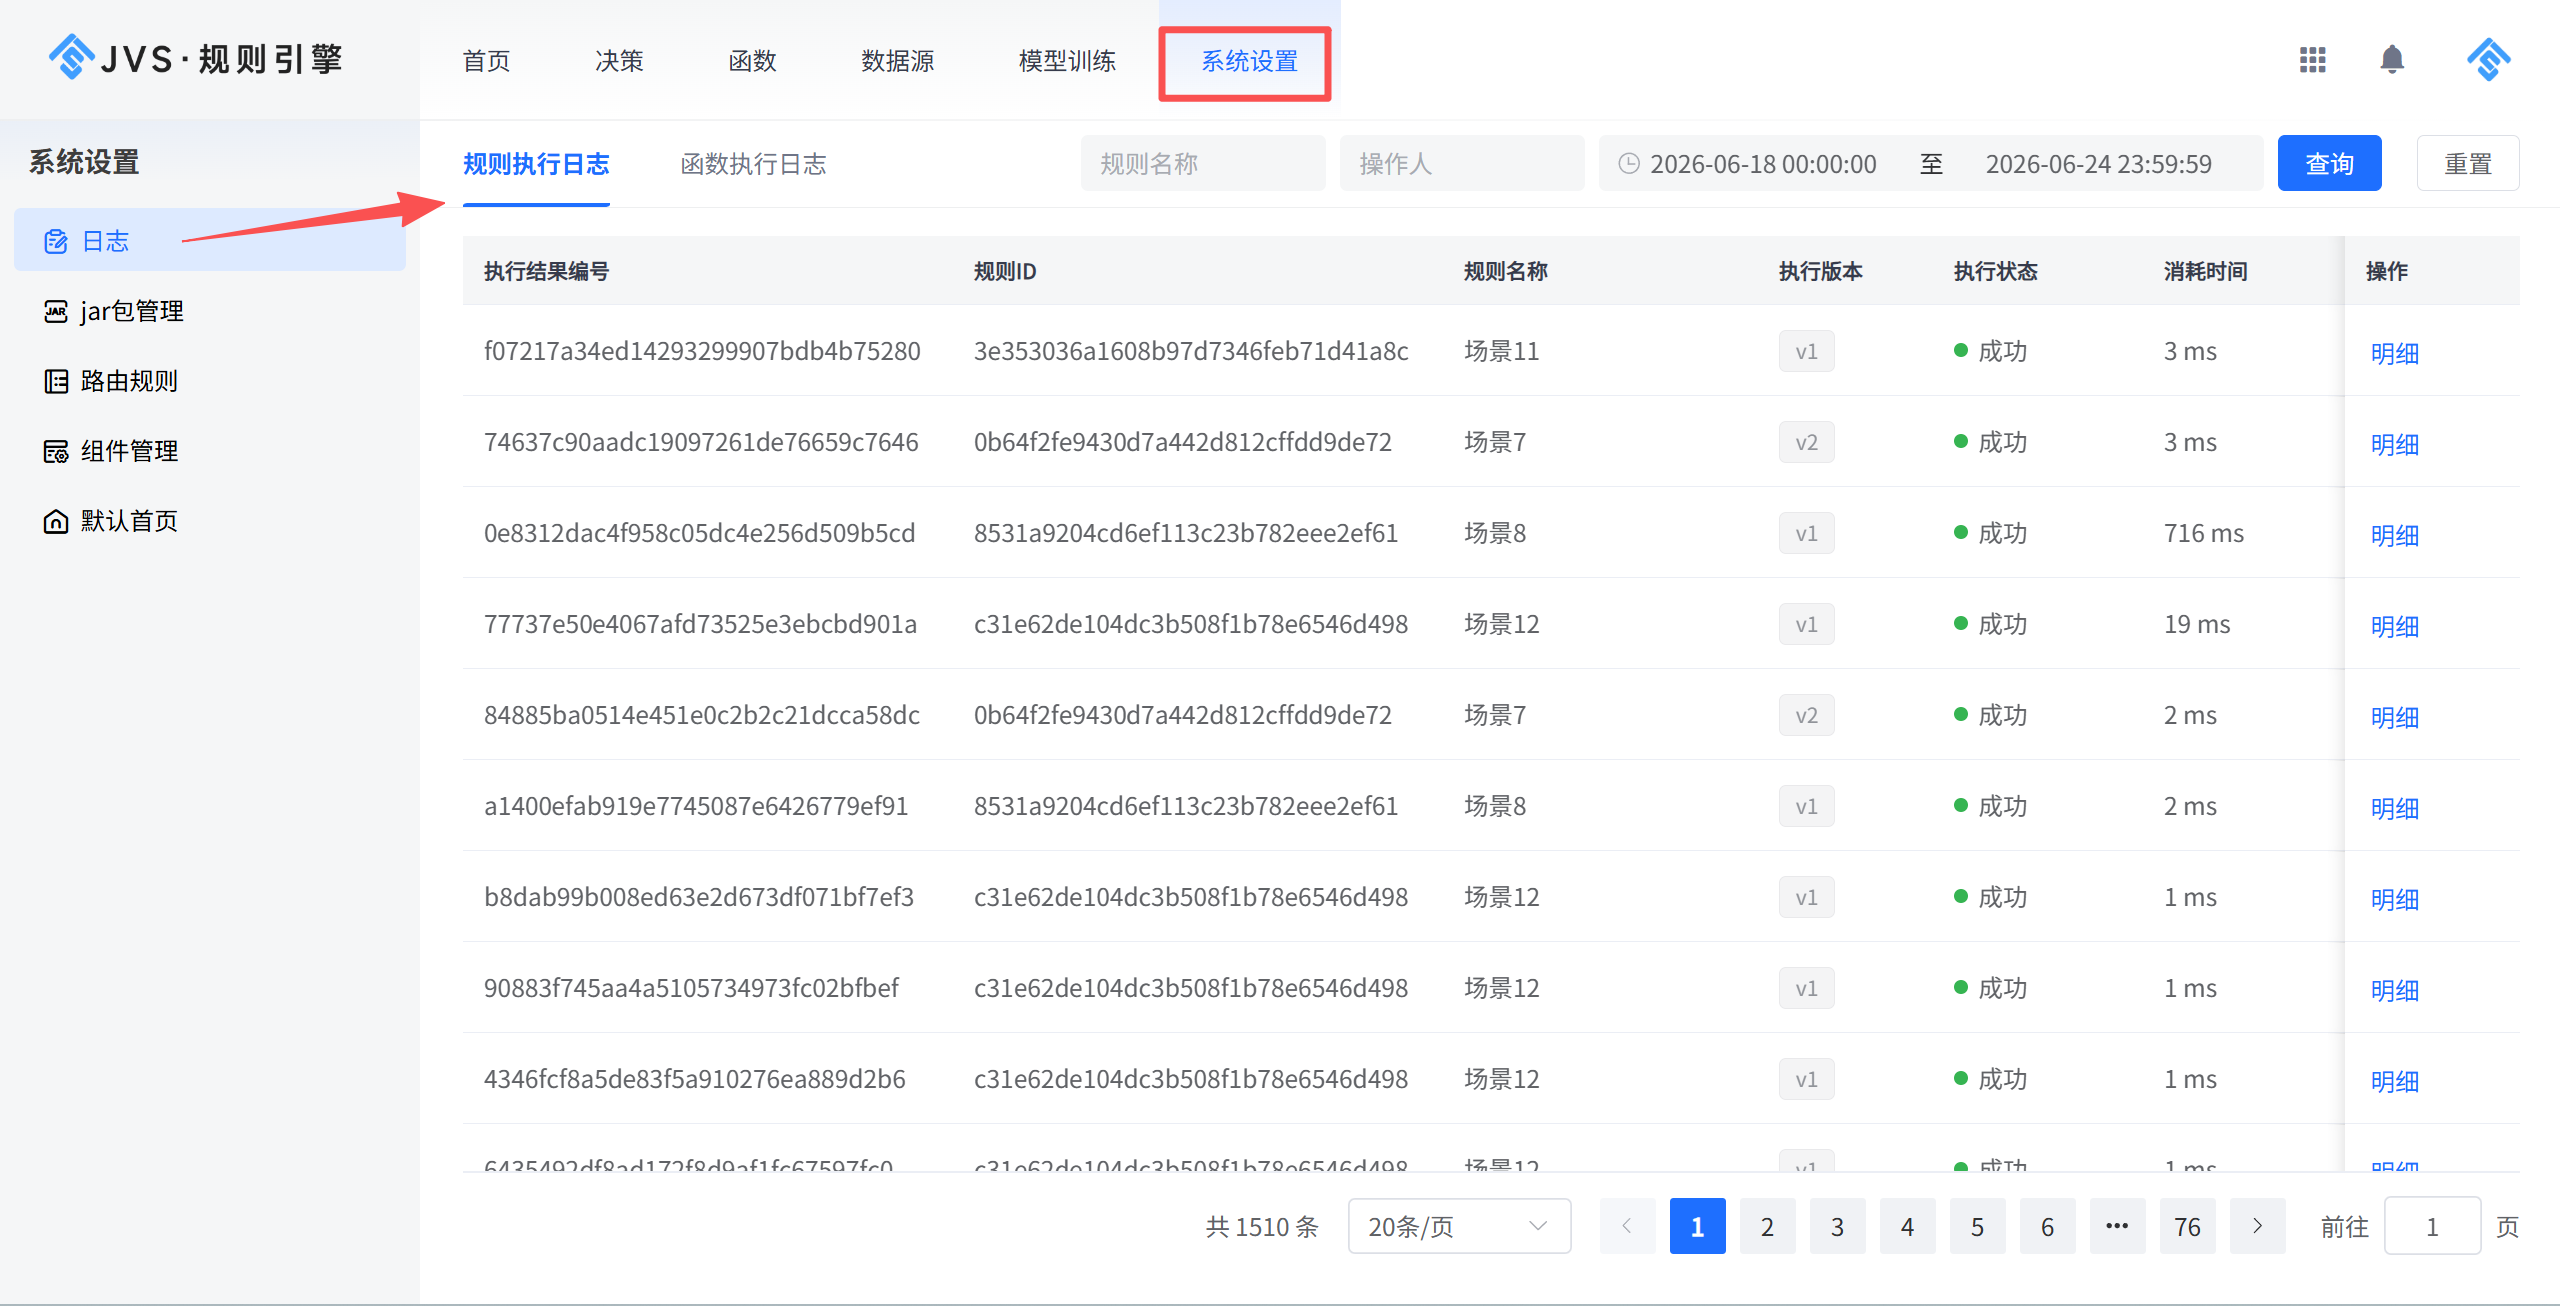The width and height of the screenshot is (2560, 1306).
Task: Switch to the 函数执行日志 tab
Action: point(754,164)
